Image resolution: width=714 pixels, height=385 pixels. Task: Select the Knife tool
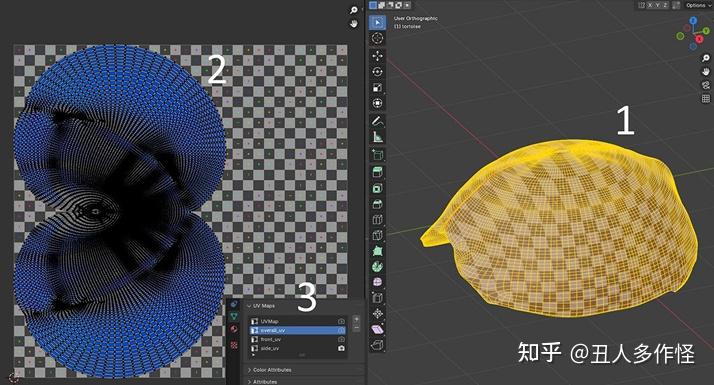[x=377, y=235]
